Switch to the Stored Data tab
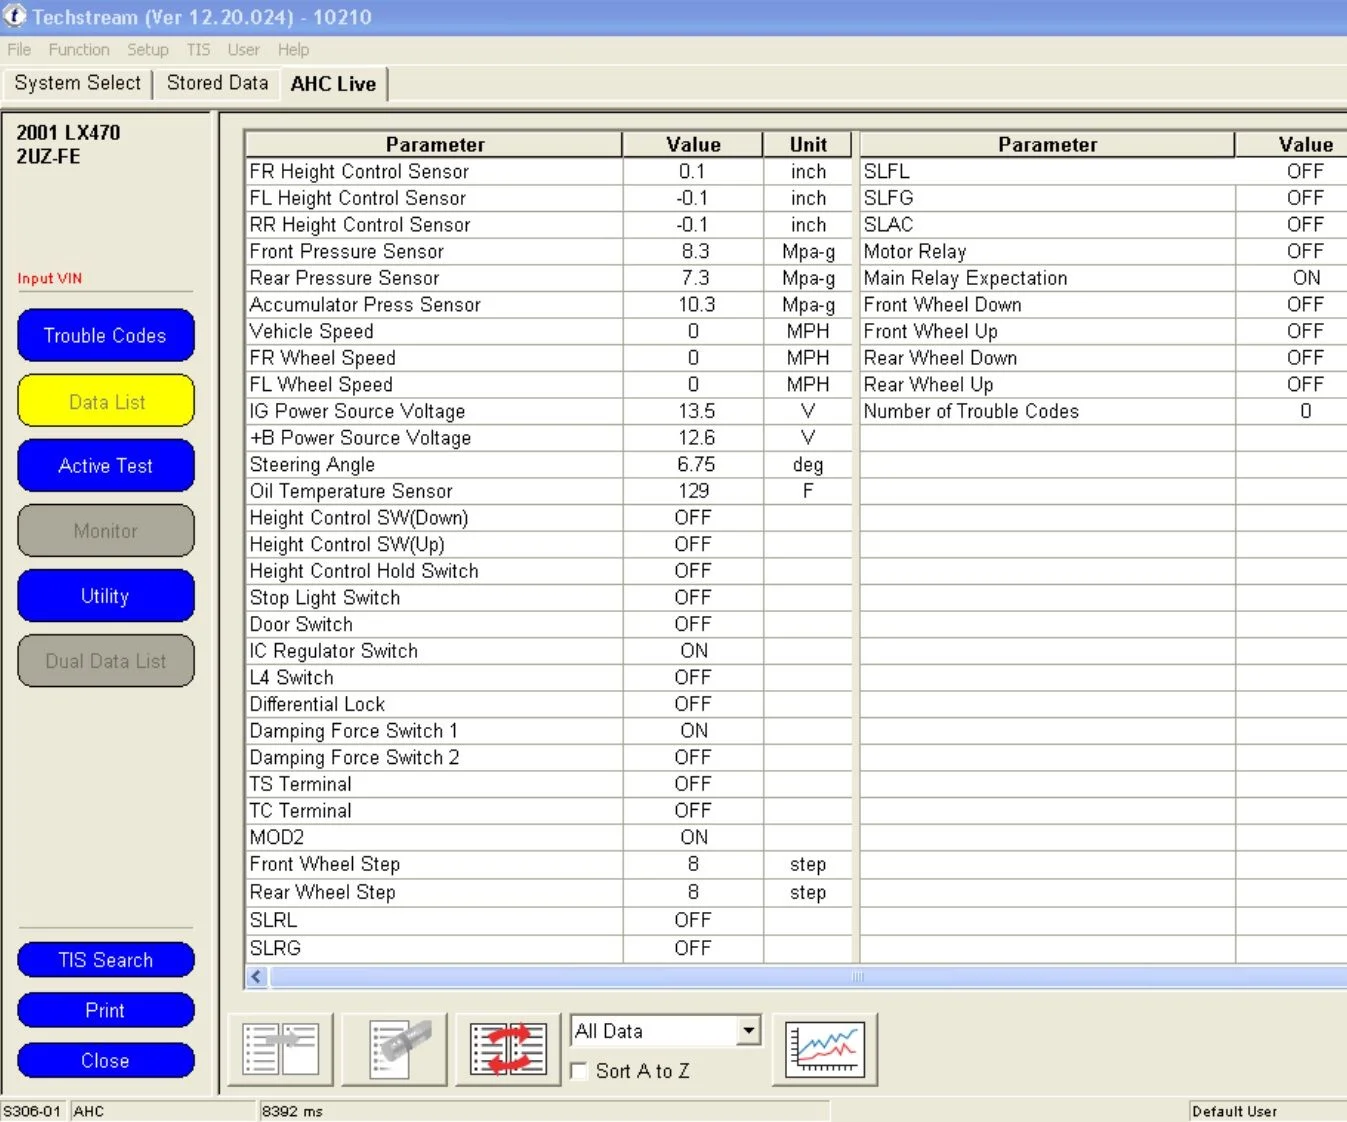1347x1122 pixels. click(x=217, y=83)
